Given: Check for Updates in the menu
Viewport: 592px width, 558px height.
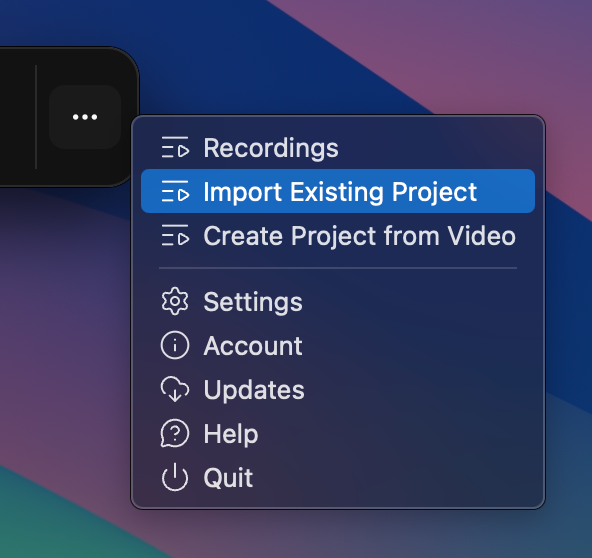Looking at the screenshot, I should pyautogui.click(x=338, y=390).
